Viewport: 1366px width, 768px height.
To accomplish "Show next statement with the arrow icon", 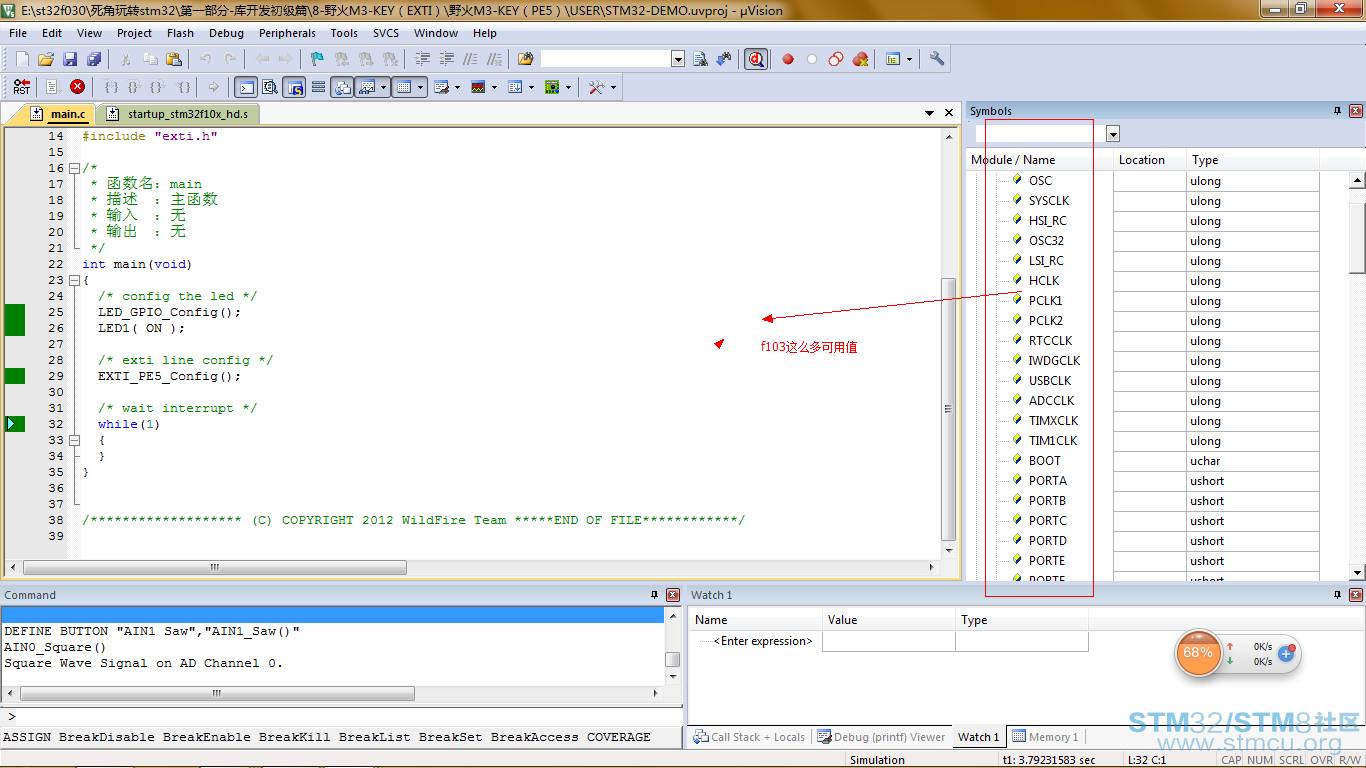I will coord(213,87).
